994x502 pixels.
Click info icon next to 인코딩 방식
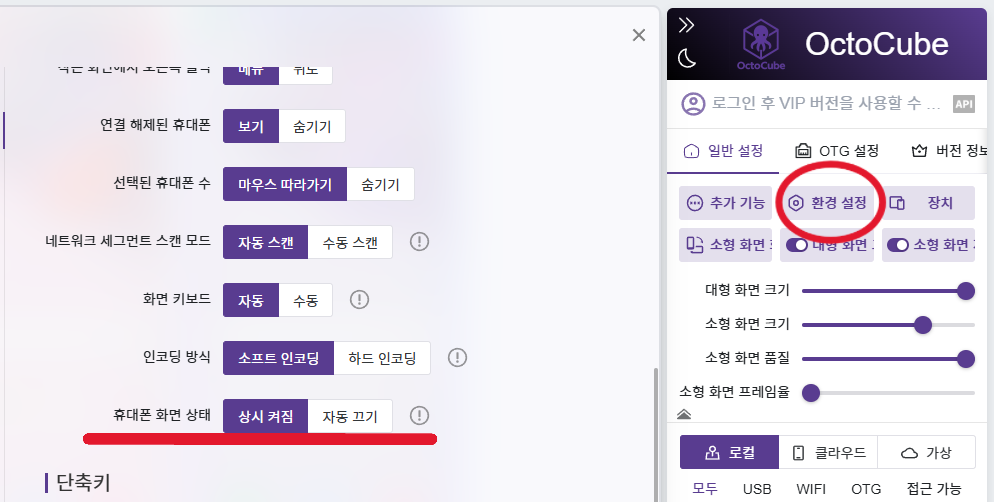tap(457, 357)
